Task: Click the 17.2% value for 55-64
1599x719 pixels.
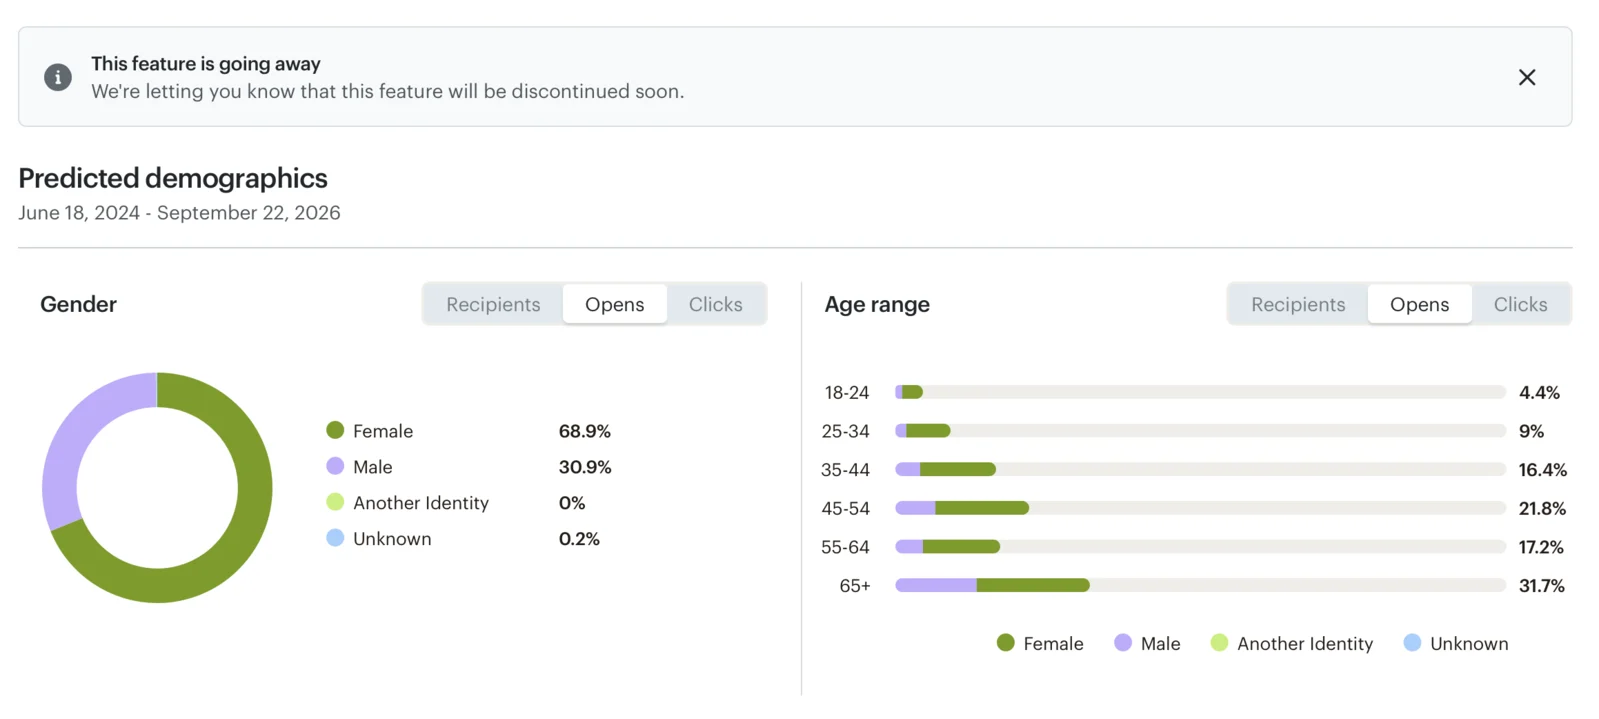Action: [1541, 548]
